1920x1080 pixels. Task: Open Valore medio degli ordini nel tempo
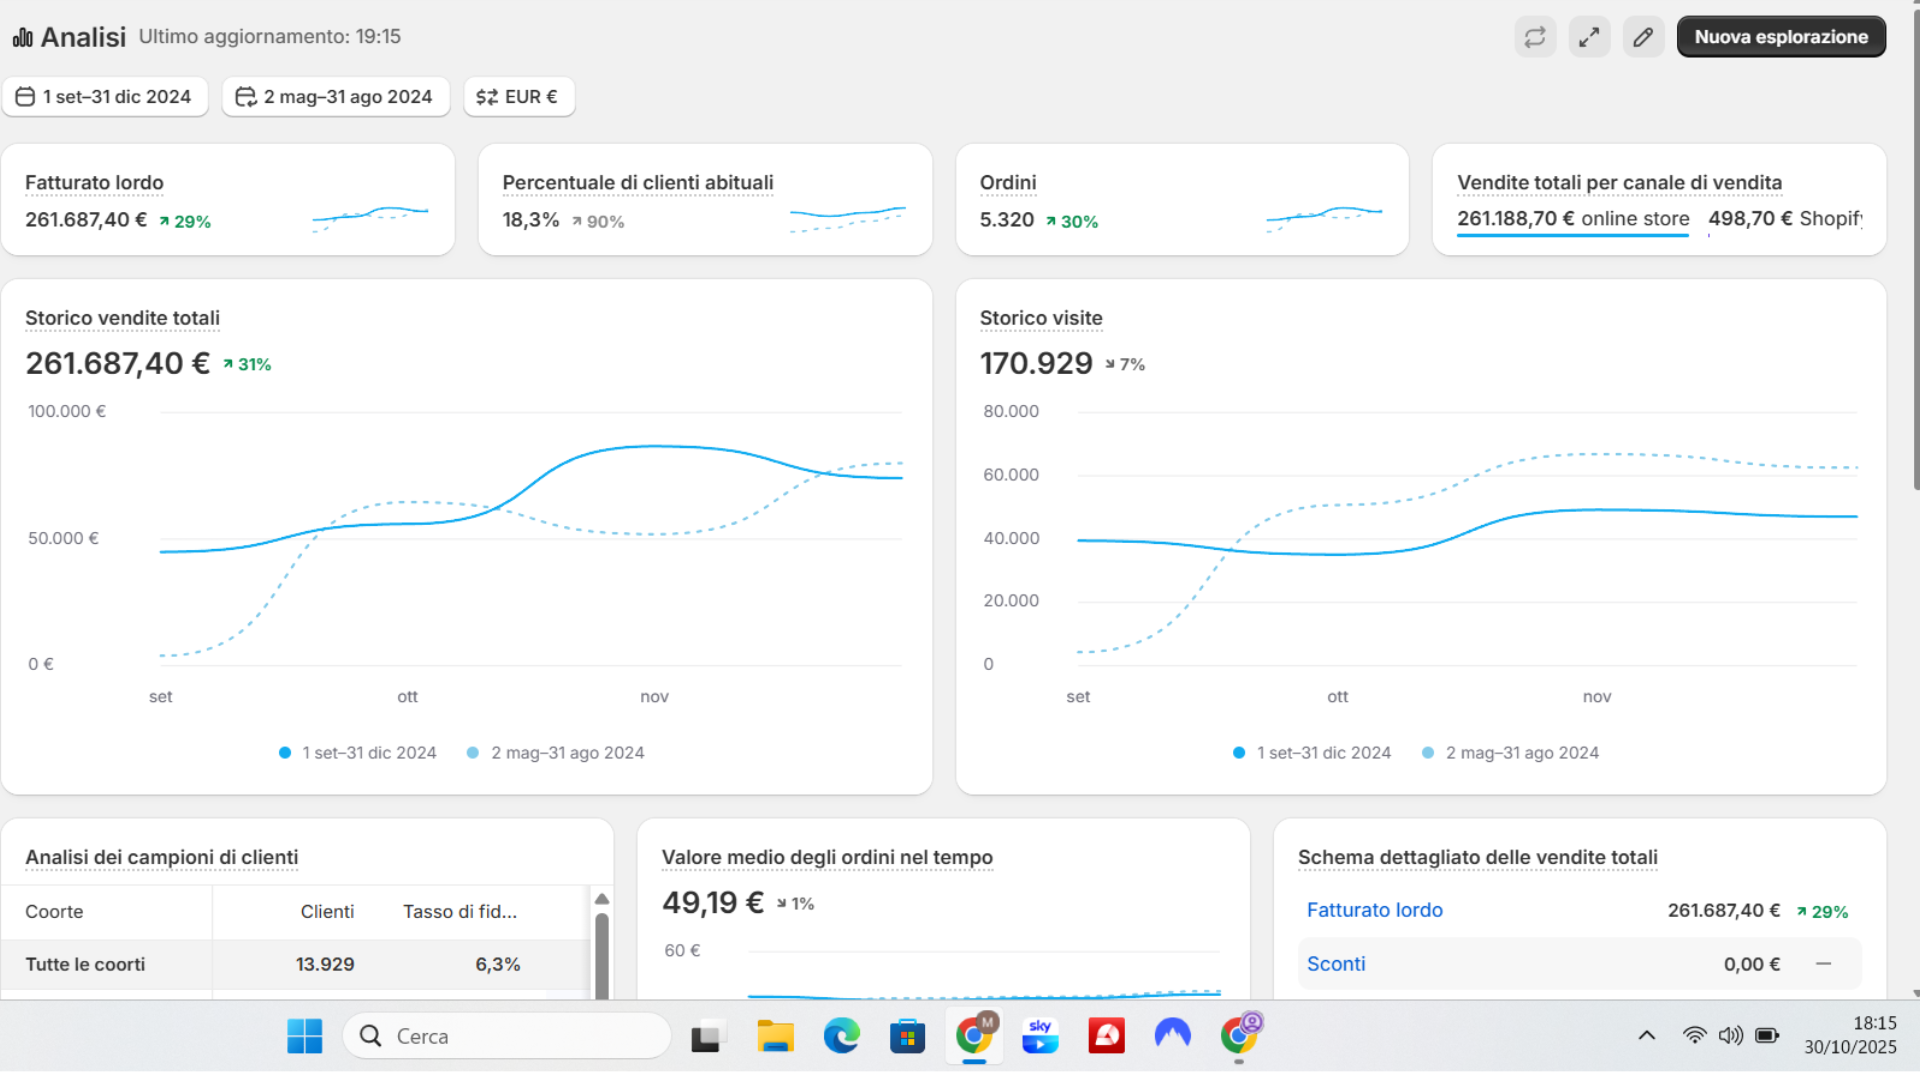coord(827,857)
